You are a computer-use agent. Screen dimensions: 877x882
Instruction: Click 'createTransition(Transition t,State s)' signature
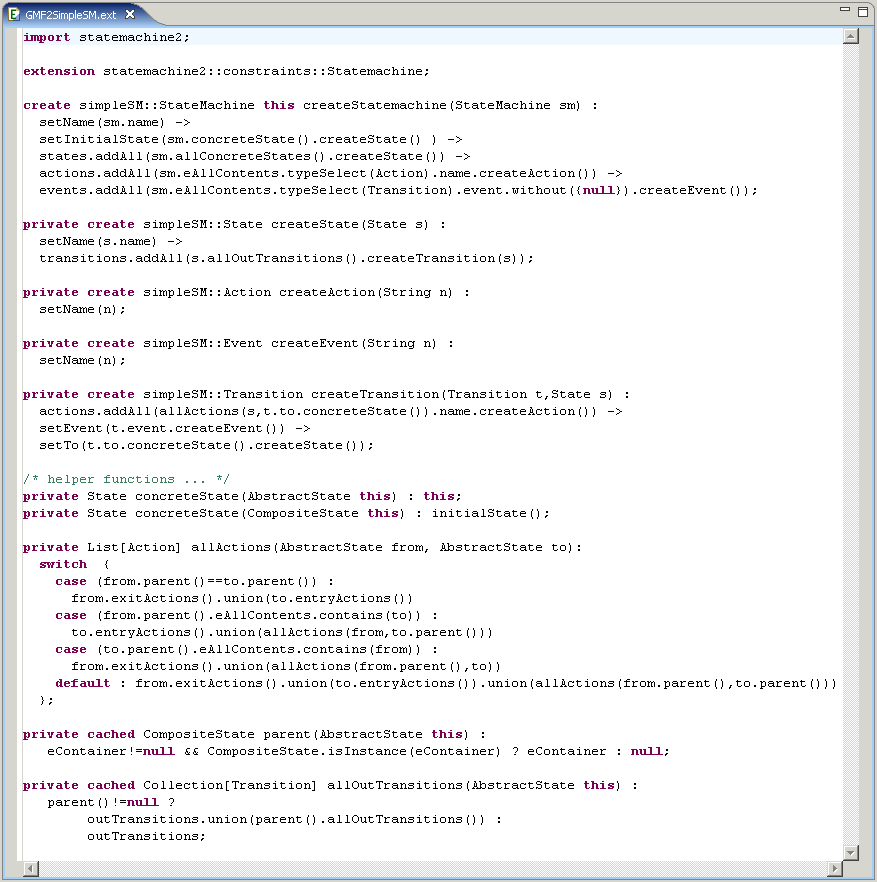pyautogui.click(x=461, y=394)
